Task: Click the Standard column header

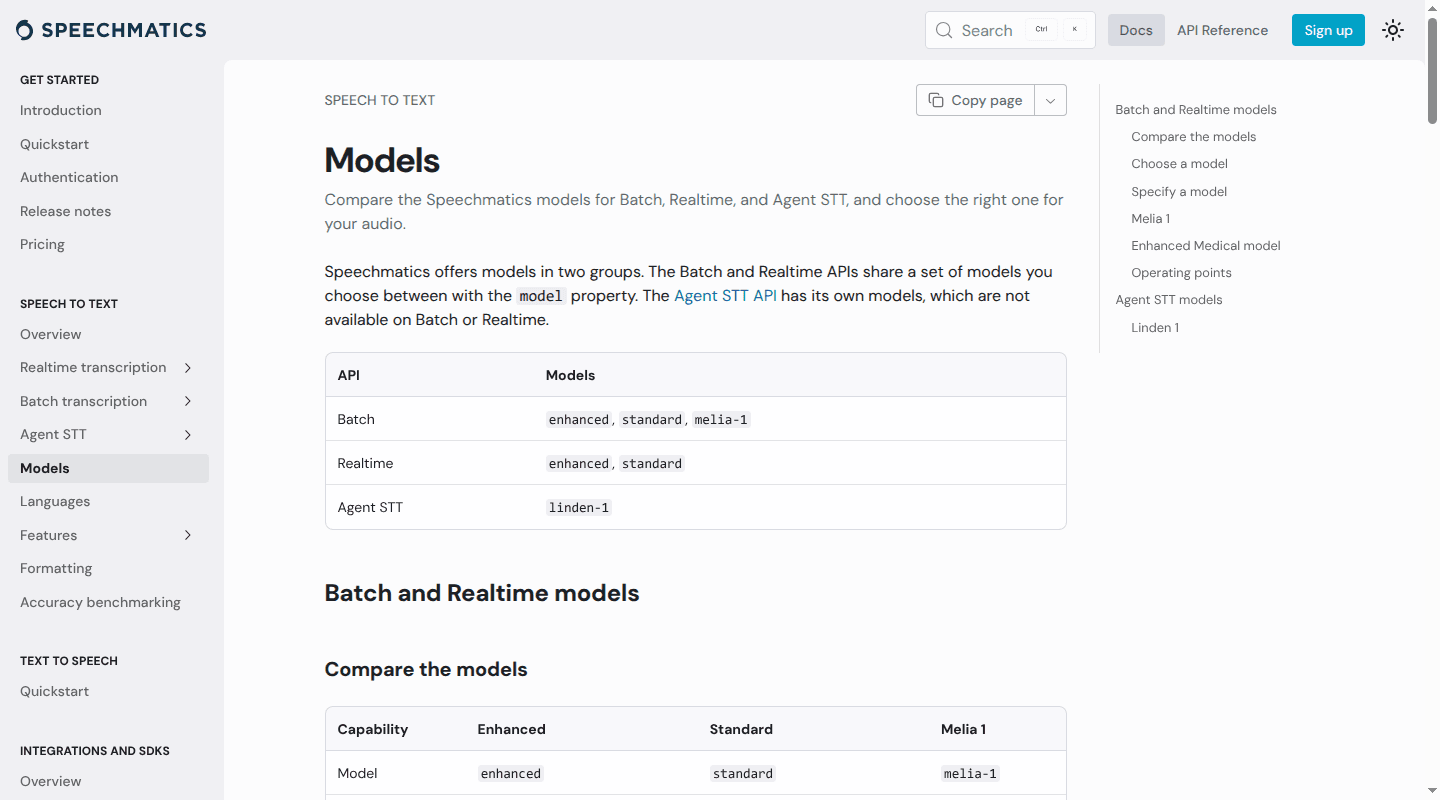Action: [x=741, y=729]
